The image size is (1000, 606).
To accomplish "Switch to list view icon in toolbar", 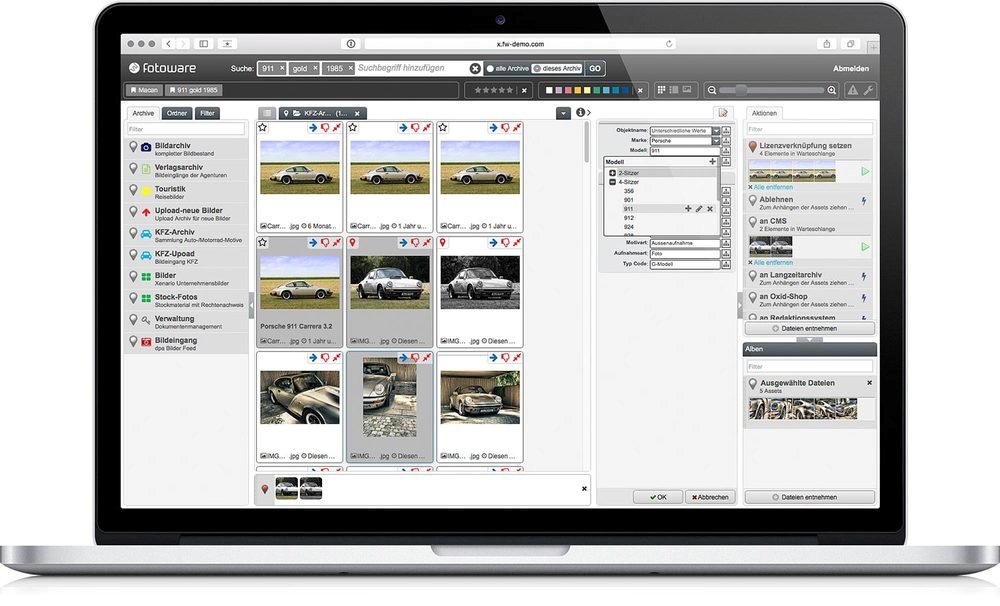I will pyautogui.click(x=673, y=90).
